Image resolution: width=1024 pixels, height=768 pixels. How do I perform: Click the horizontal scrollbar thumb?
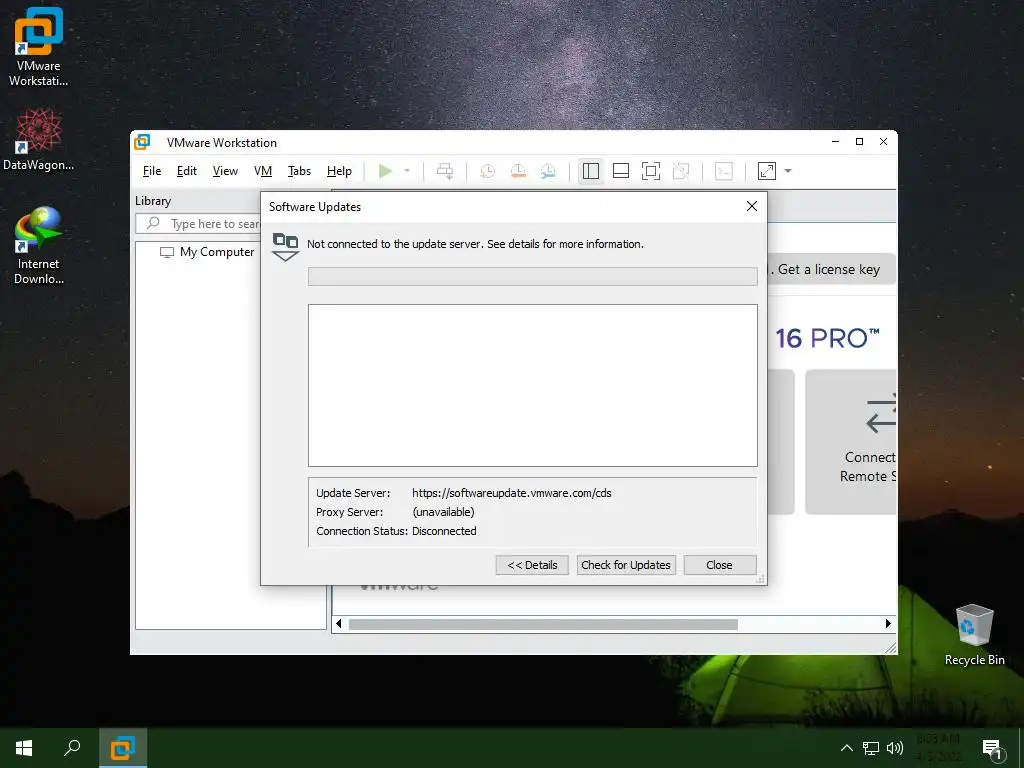543,624
